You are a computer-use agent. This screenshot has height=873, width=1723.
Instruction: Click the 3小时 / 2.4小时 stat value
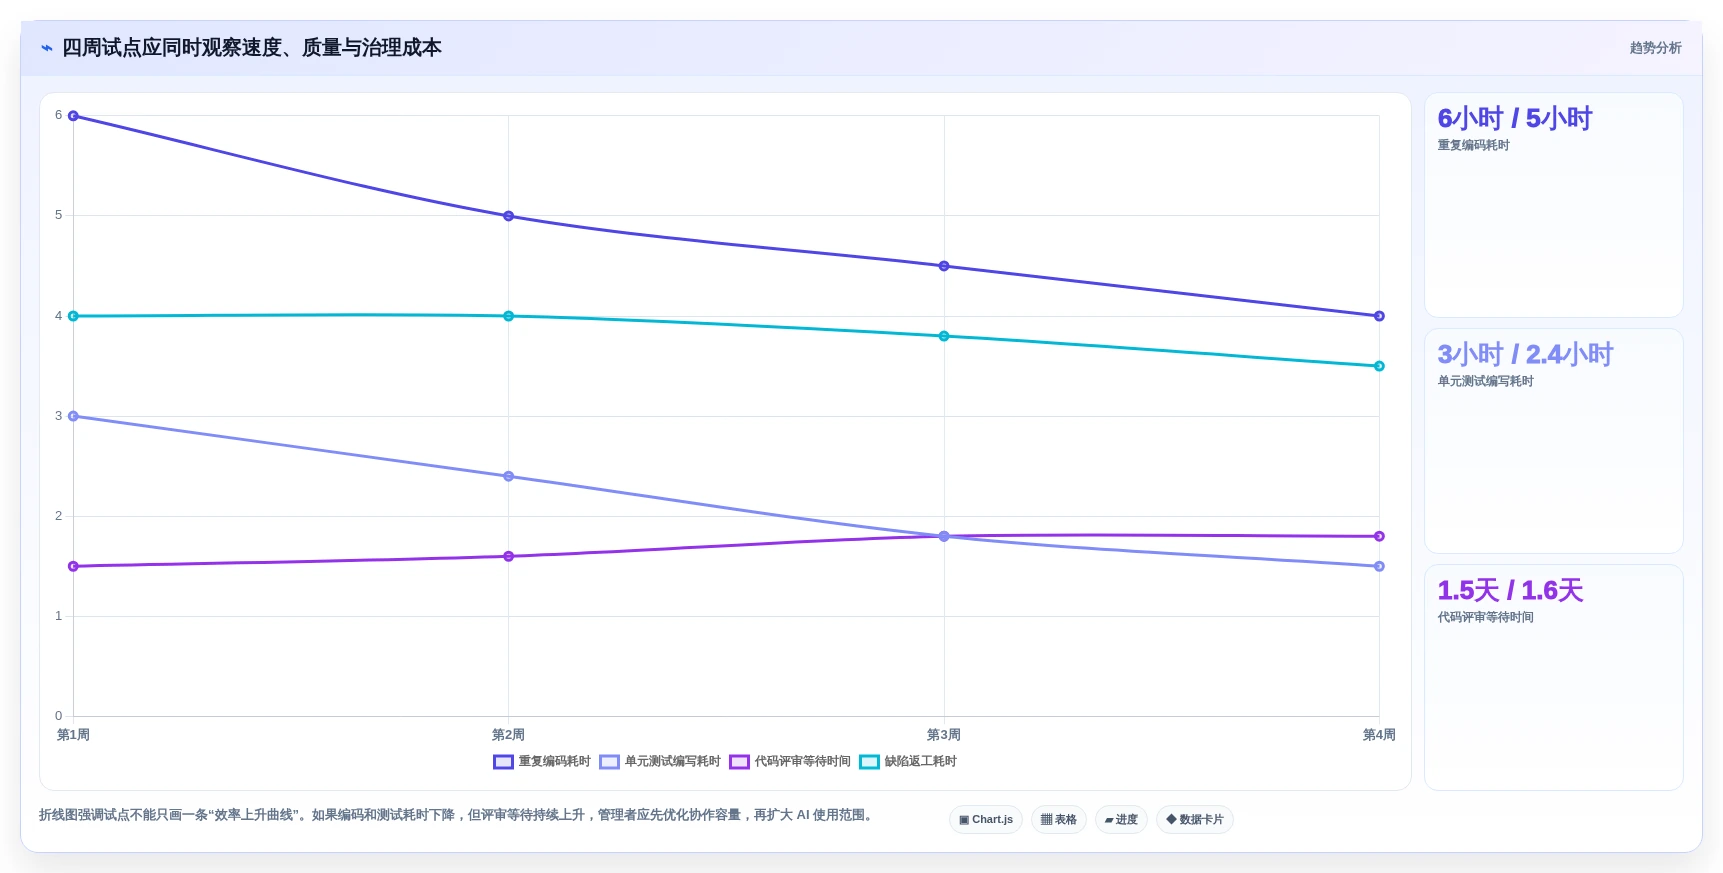point(1525,355)
